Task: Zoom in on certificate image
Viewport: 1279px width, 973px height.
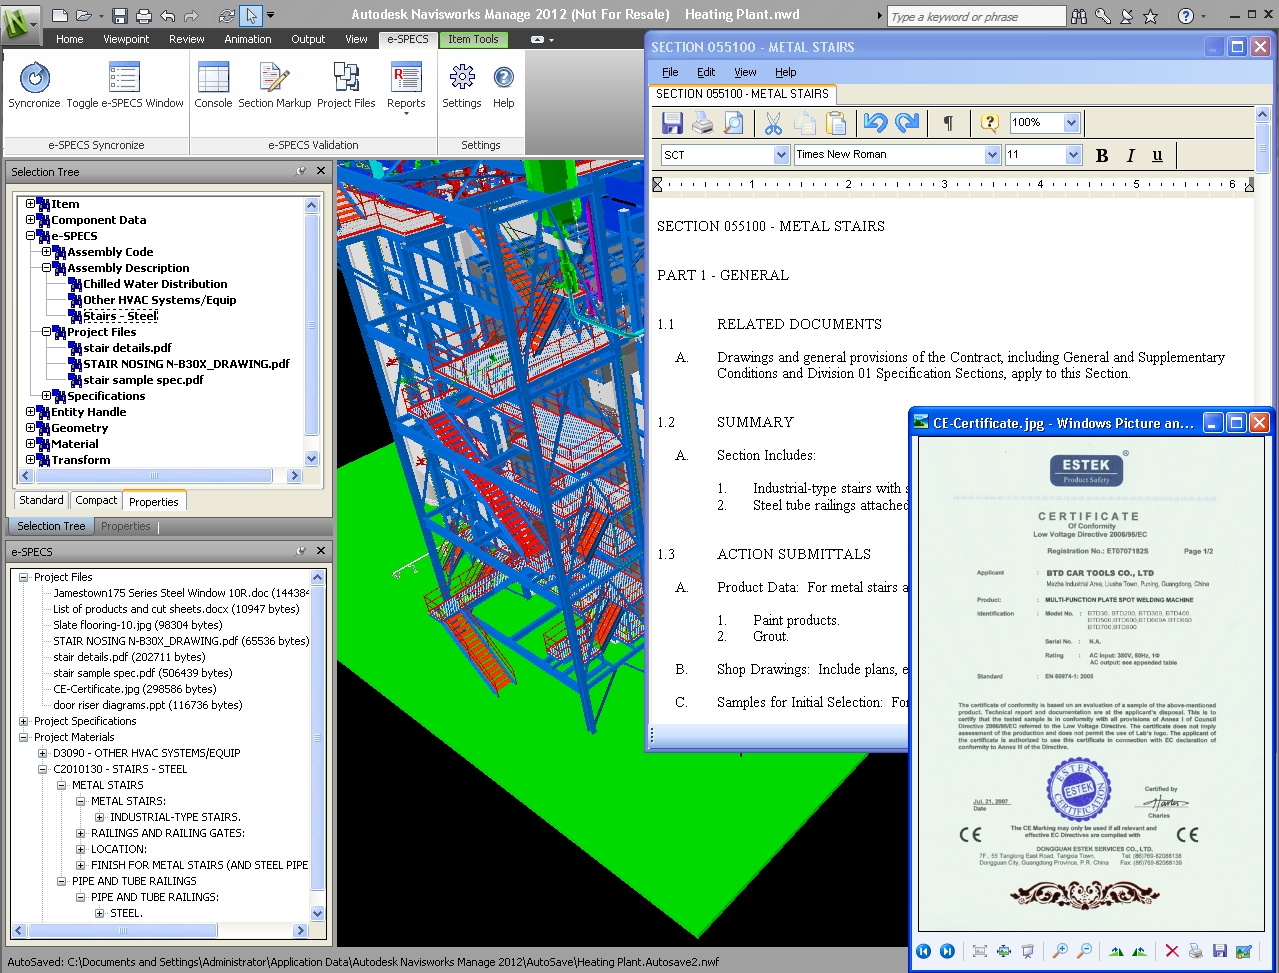Action: (1060, 951)
